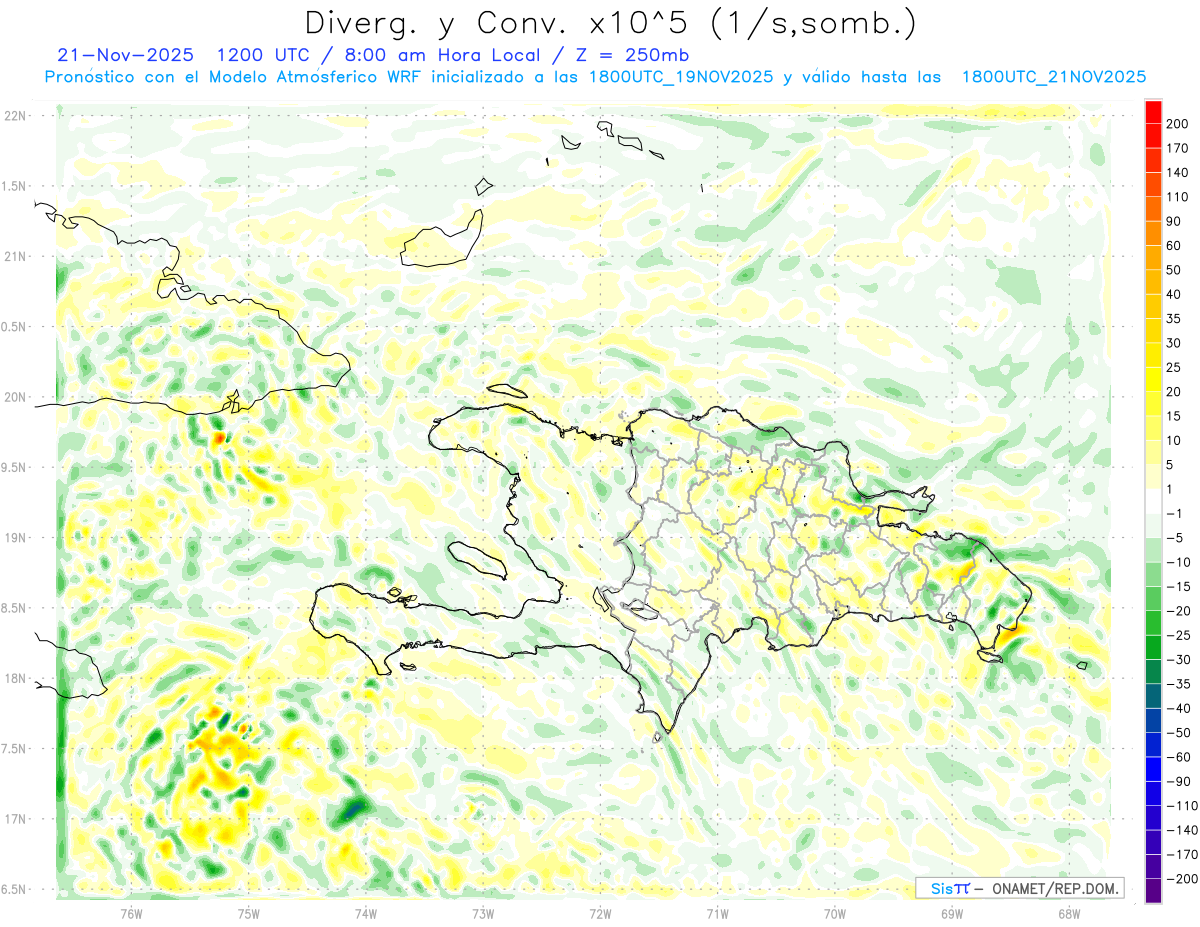Click the '9.5N' latitude label
Viewport: 1200px width, 927px height.
pyautogui.click(x=14, y=467)
